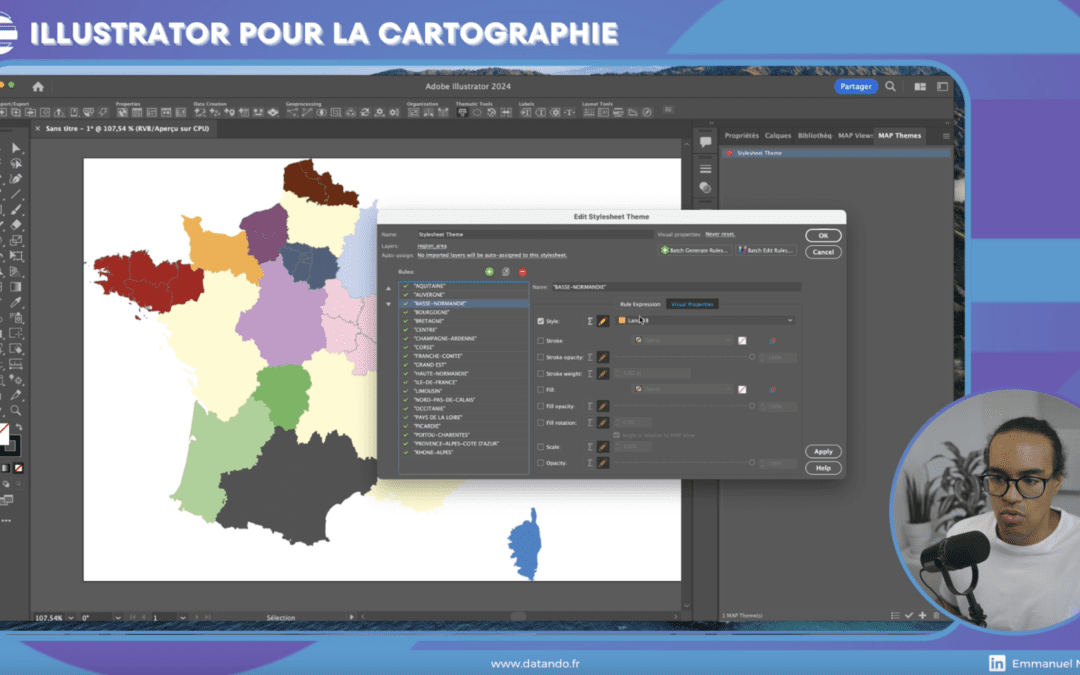Add a new rule with the green plus icon
This screenshot has width=1080, height=675.
point(489,271)
